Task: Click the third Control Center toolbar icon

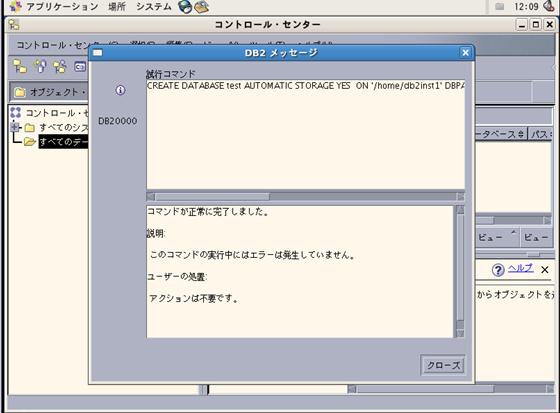Action: pos(60,66)
